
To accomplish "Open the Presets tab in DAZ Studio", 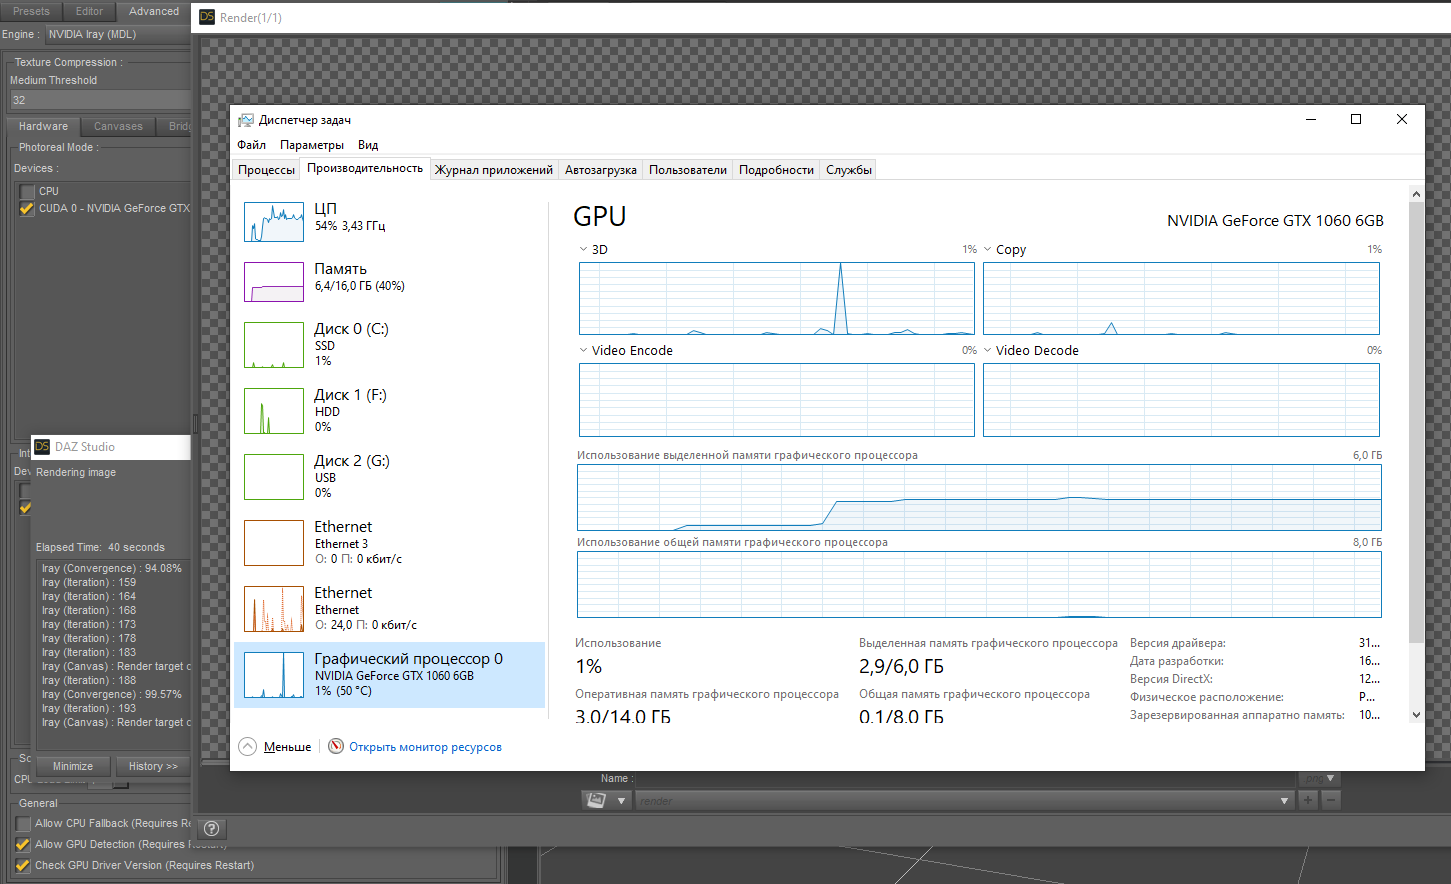I will 31,11.
